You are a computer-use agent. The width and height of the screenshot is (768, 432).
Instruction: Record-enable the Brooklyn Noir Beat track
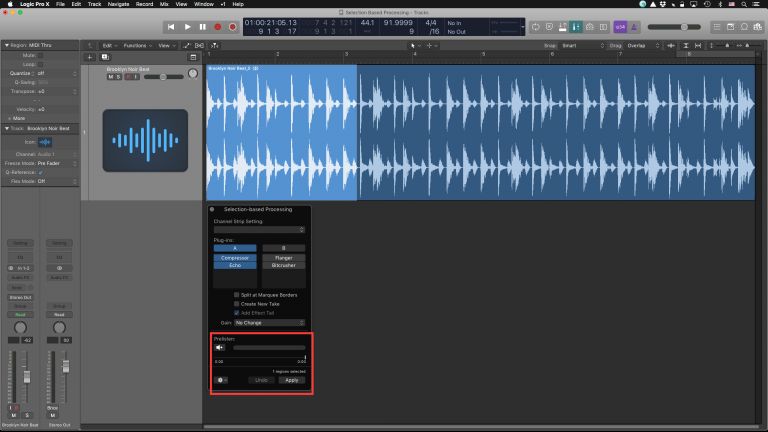[129, 77]
